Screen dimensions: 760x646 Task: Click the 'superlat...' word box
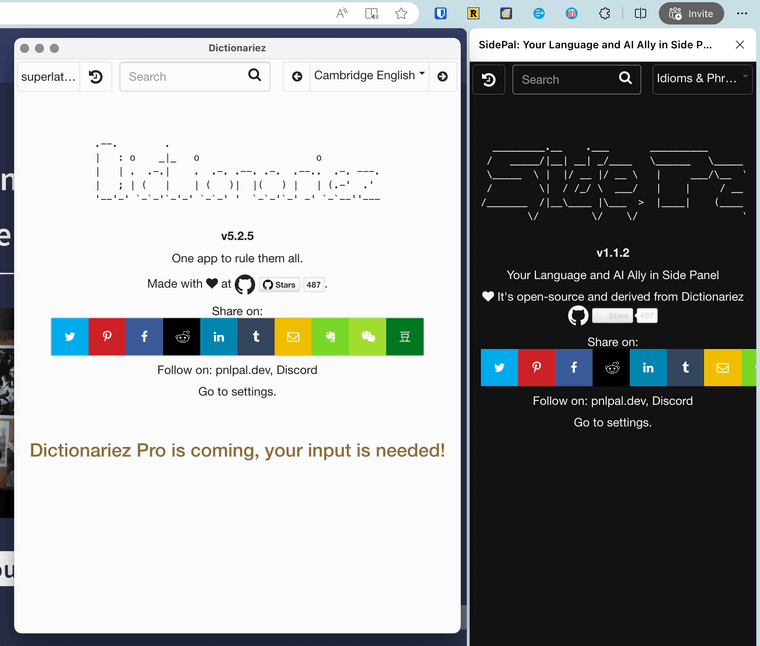[x=48, y=77]
